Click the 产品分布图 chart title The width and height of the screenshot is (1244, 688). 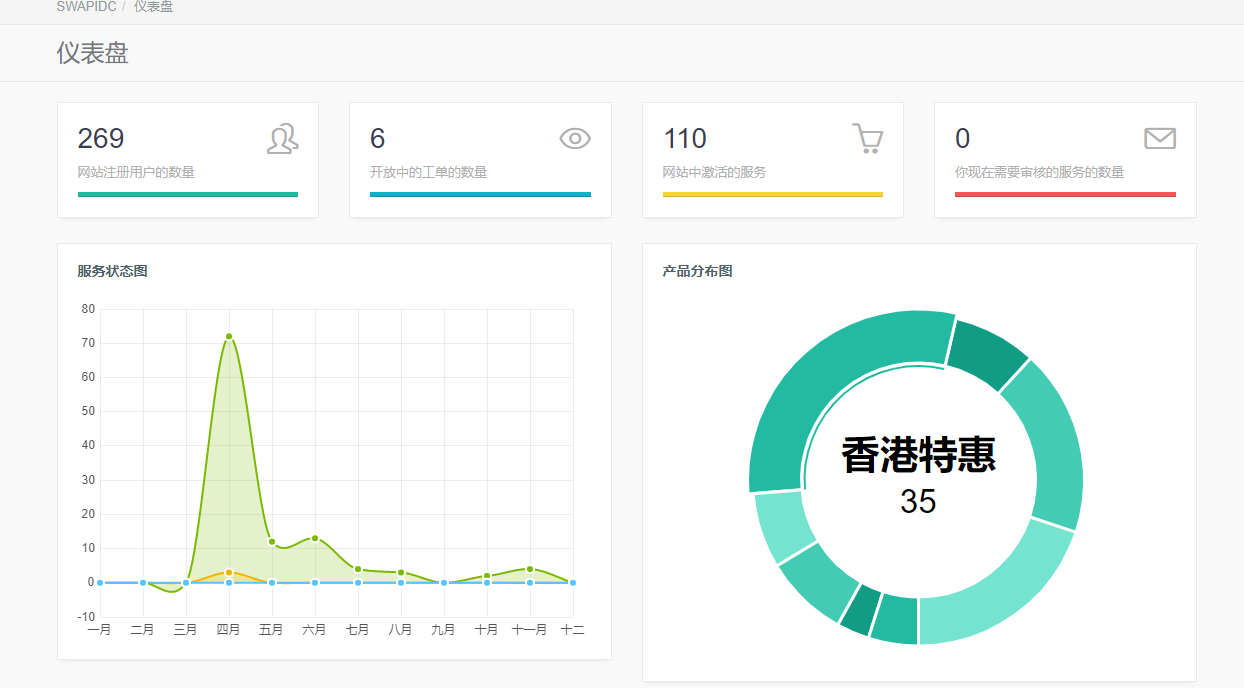click(x=697, y=271)
